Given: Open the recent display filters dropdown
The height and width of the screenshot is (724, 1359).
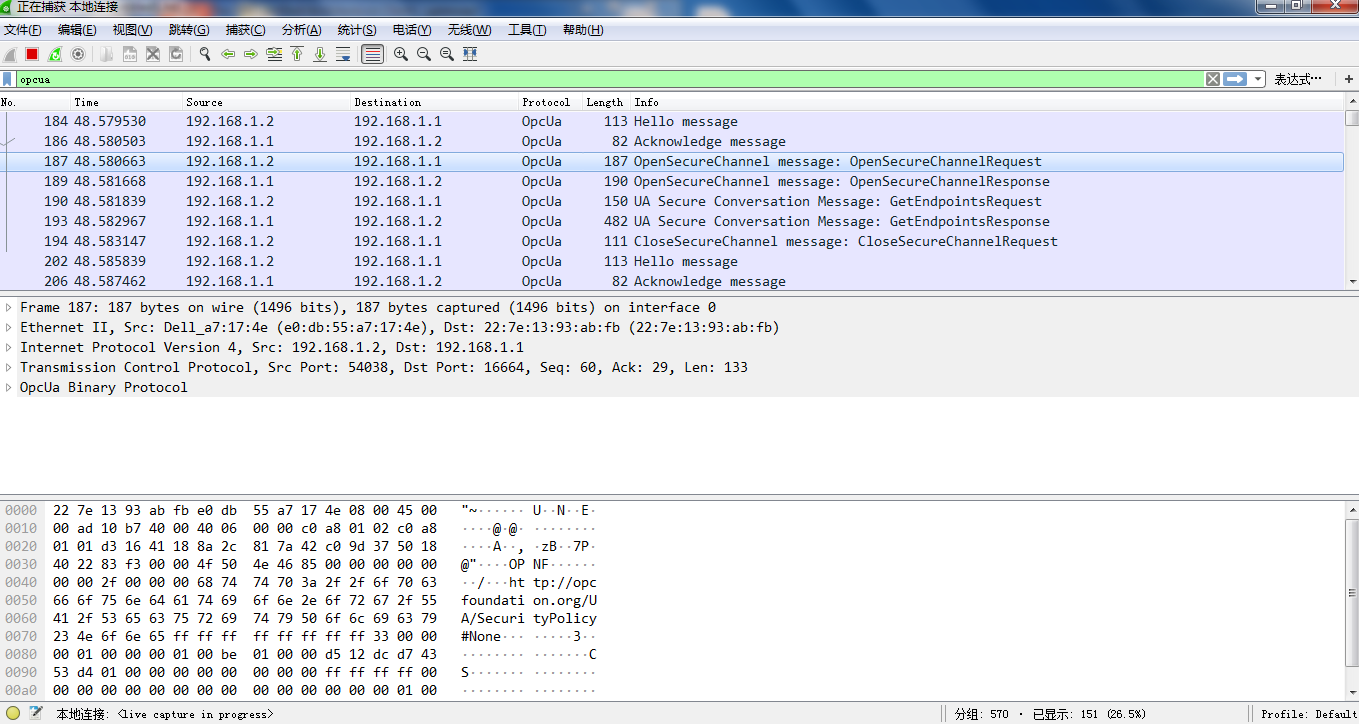Looking at the screenshot, I should point(1258,79).
